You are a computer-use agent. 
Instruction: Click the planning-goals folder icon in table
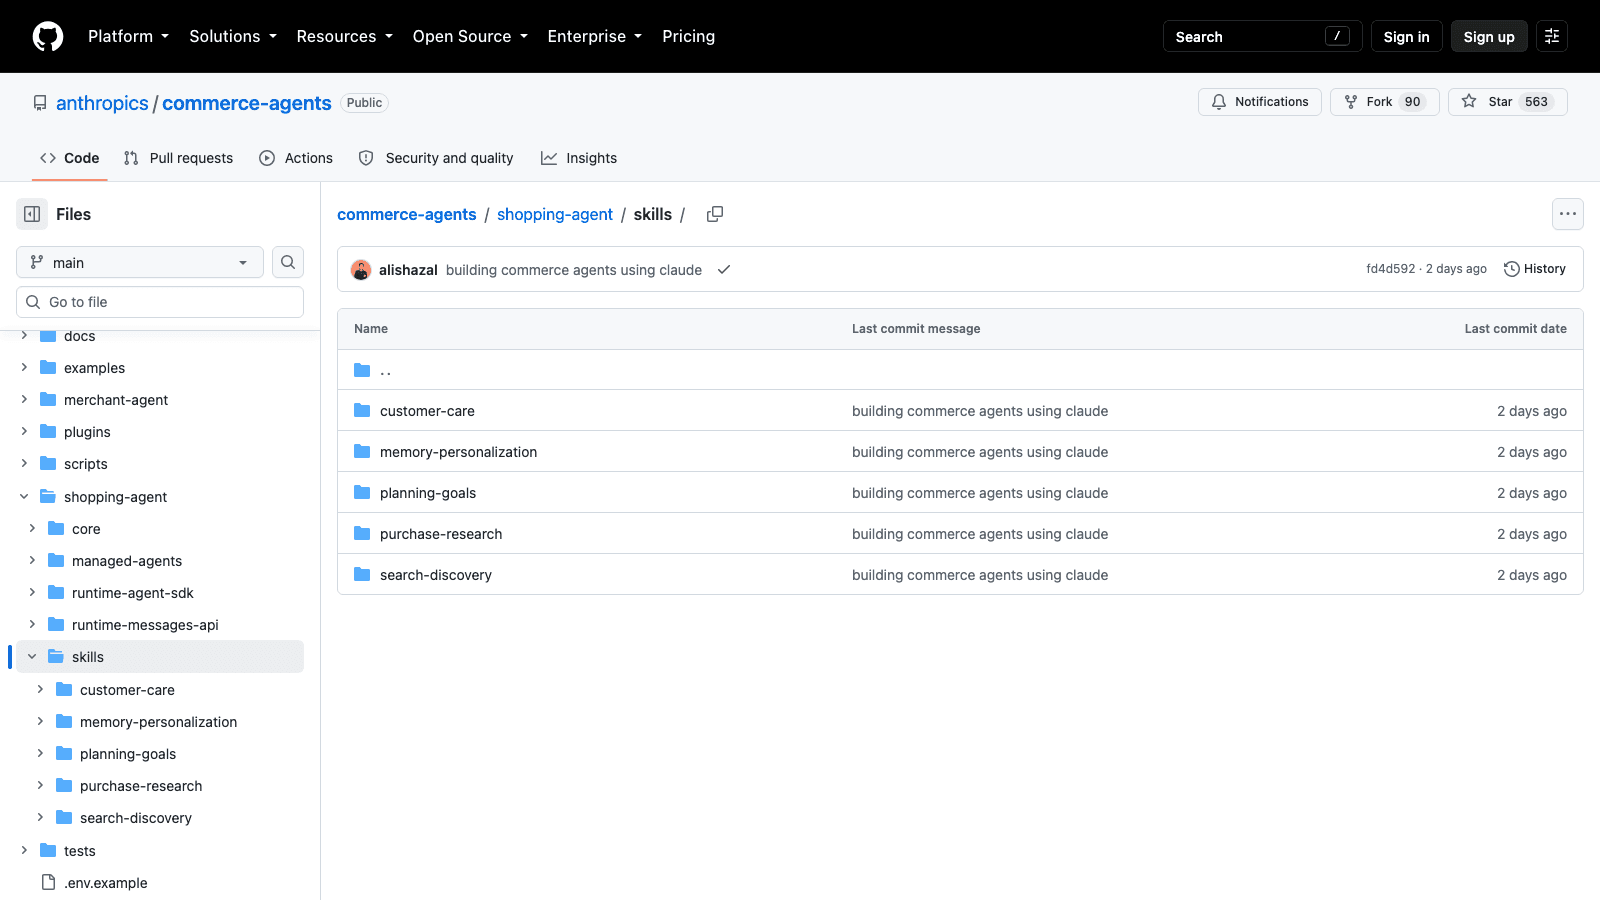[x=362, y=493]
